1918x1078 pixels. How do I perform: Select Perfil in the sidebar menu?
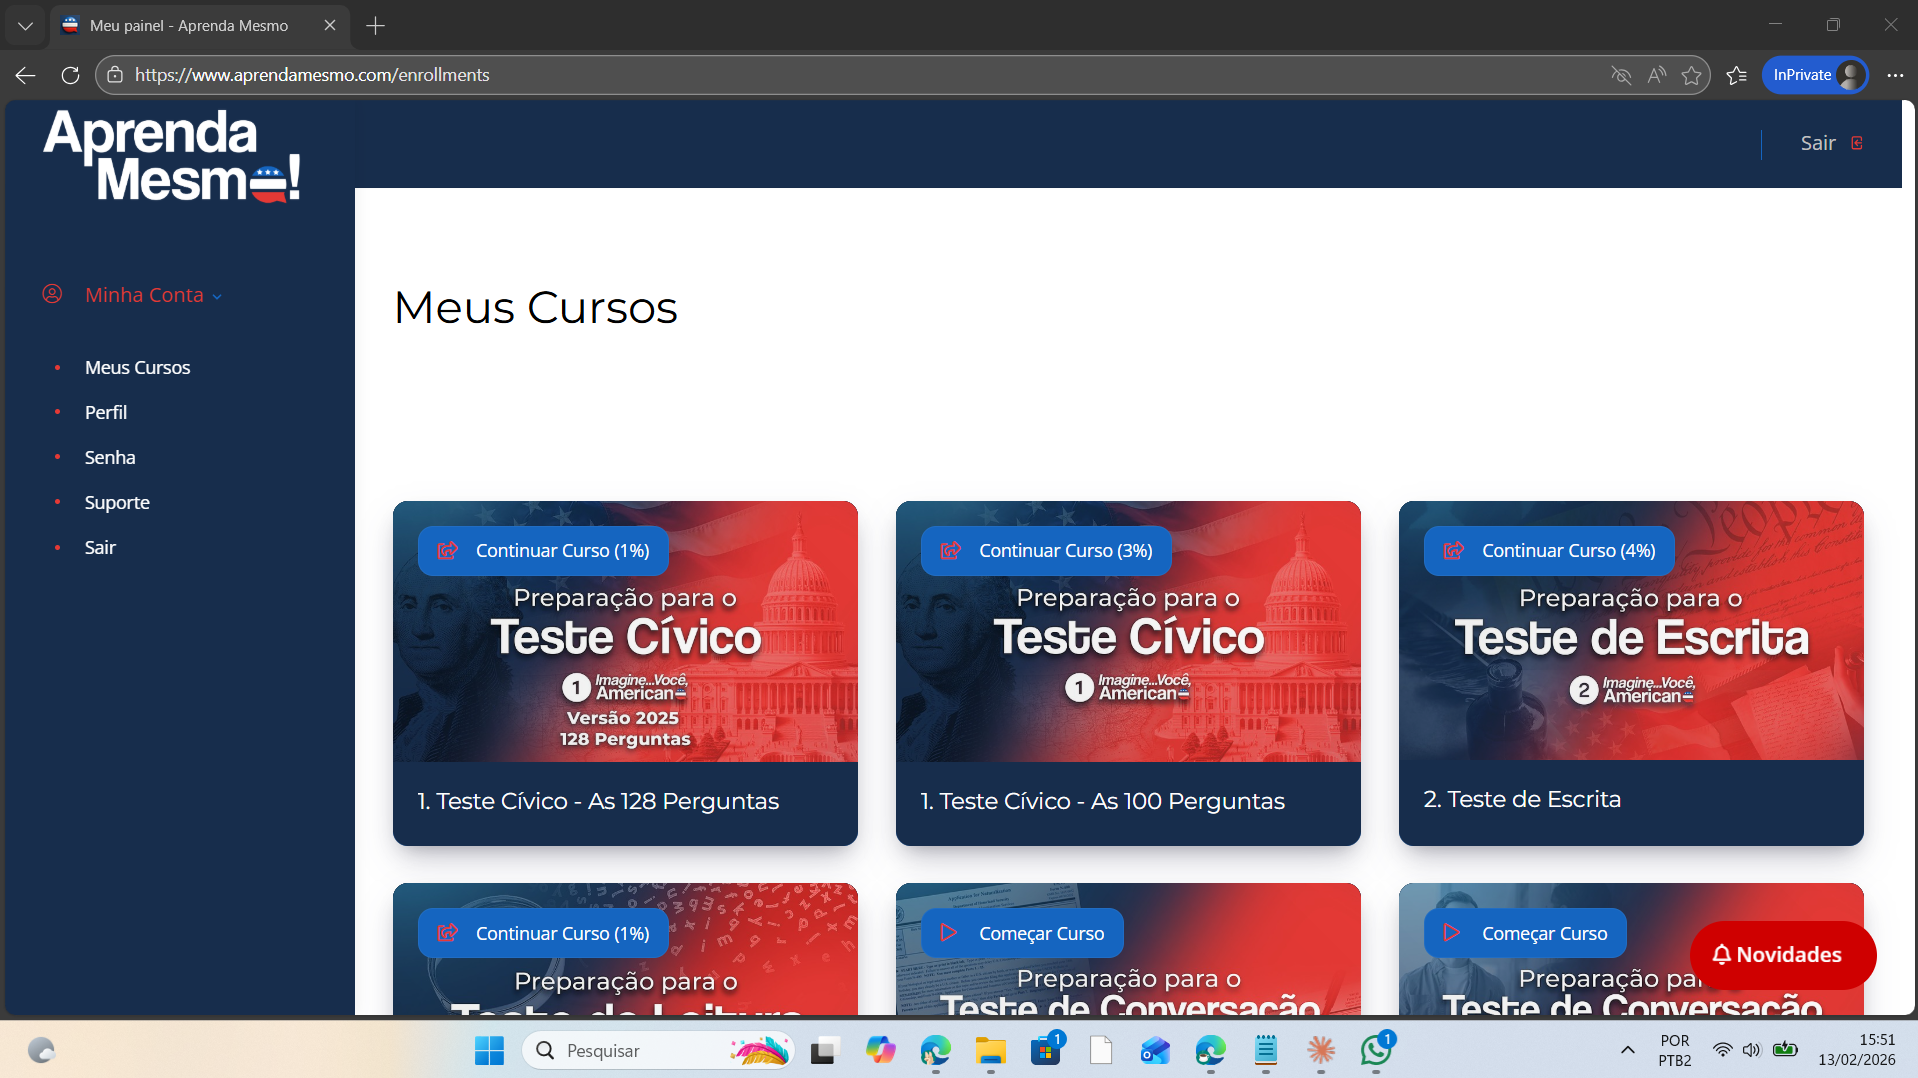click(106, 412)
